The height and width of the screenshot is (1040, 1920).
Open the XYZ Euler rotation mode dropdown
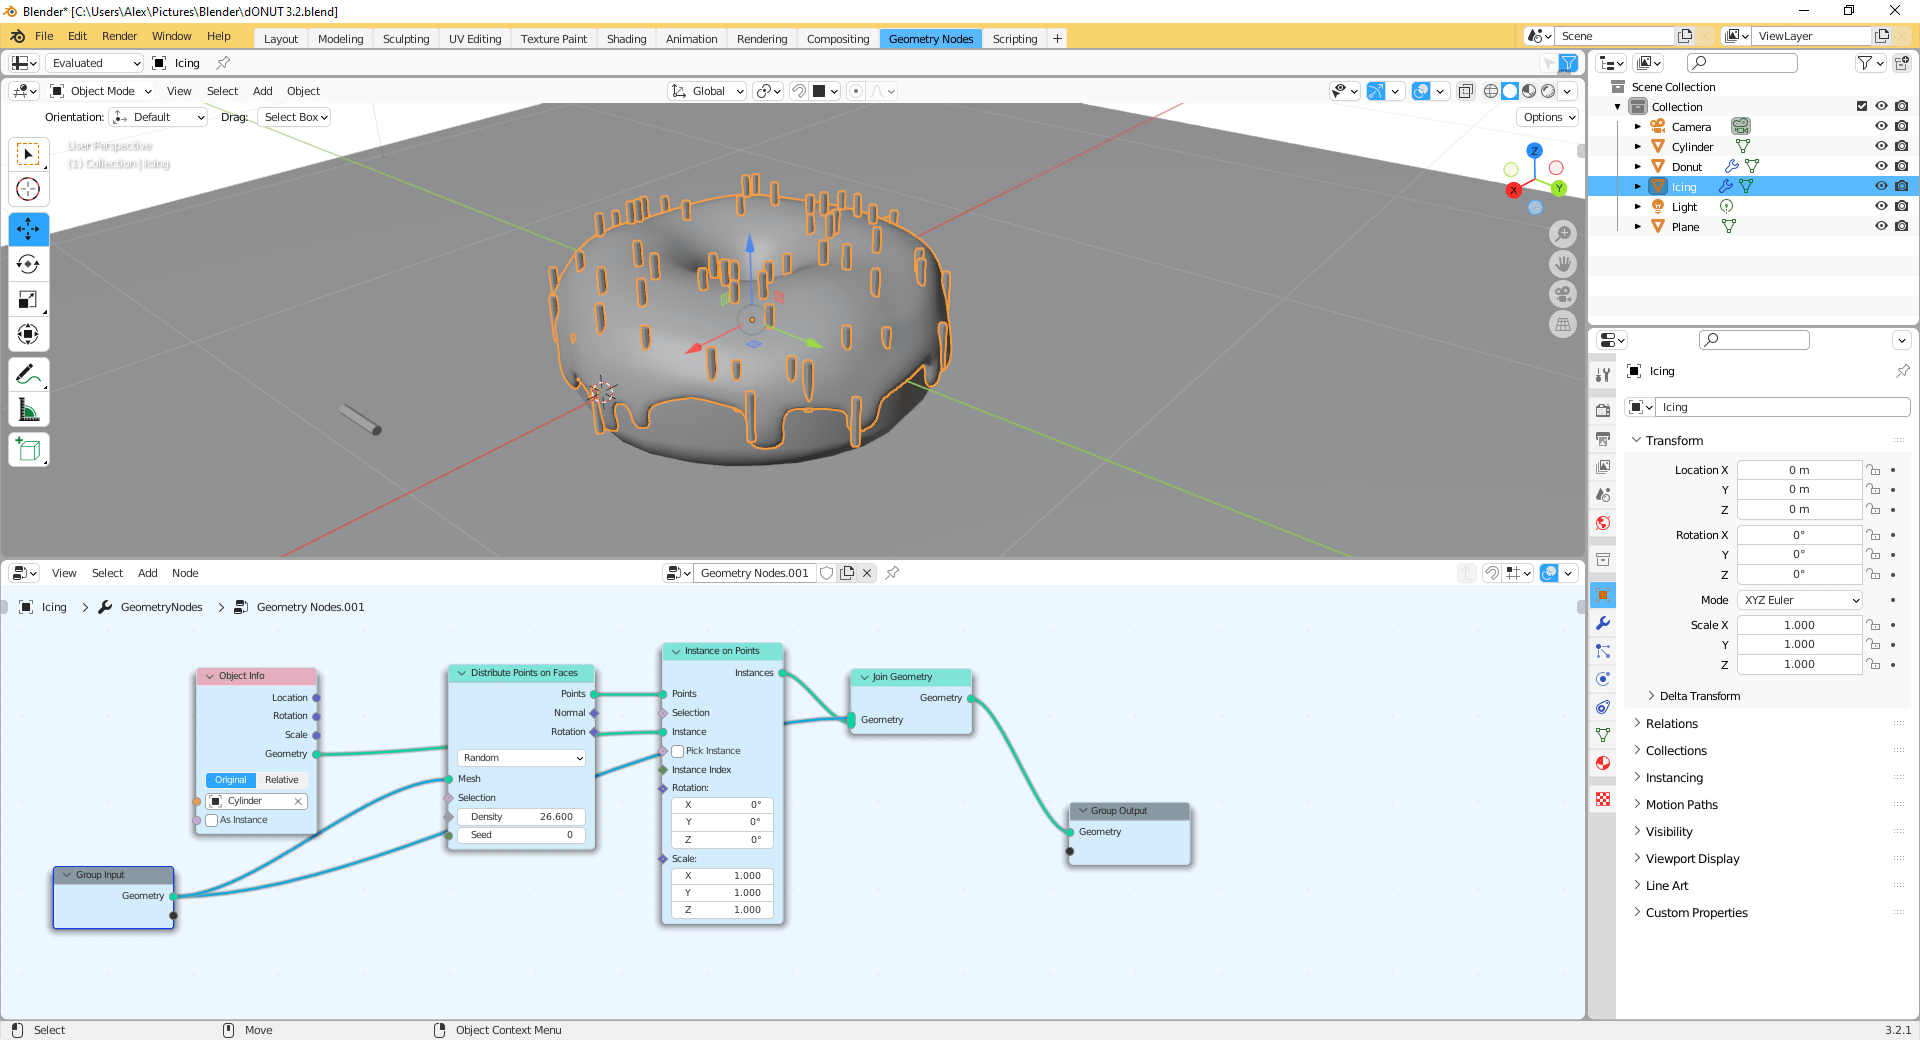click(x=1800, y=600)
